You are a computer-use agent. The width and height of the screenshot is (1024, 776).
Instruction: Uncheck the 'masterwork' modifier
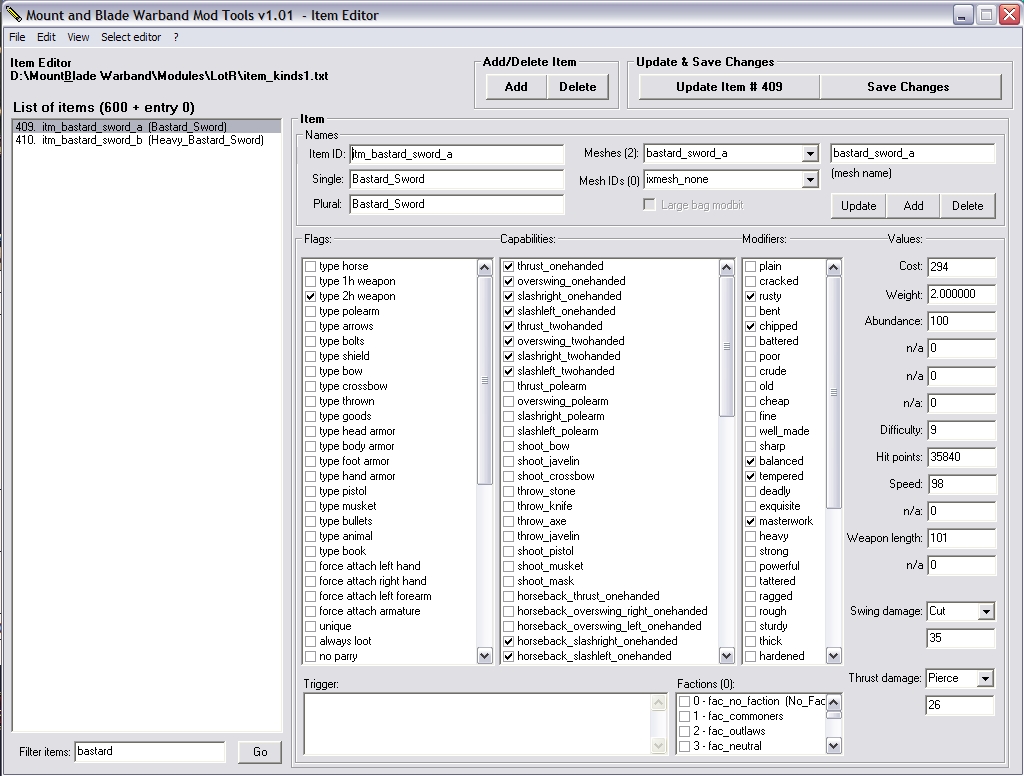point(751,522)
